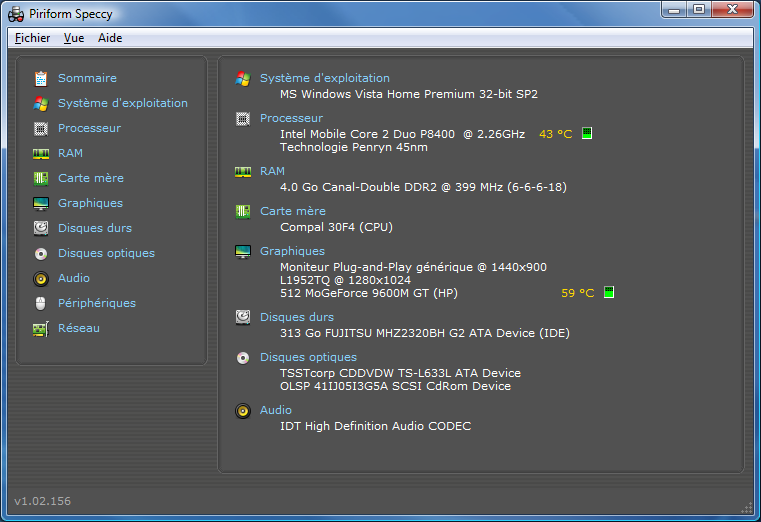Click the hard disk icon in summary panel
761x522 pixels.
click(x=243, y=317)
